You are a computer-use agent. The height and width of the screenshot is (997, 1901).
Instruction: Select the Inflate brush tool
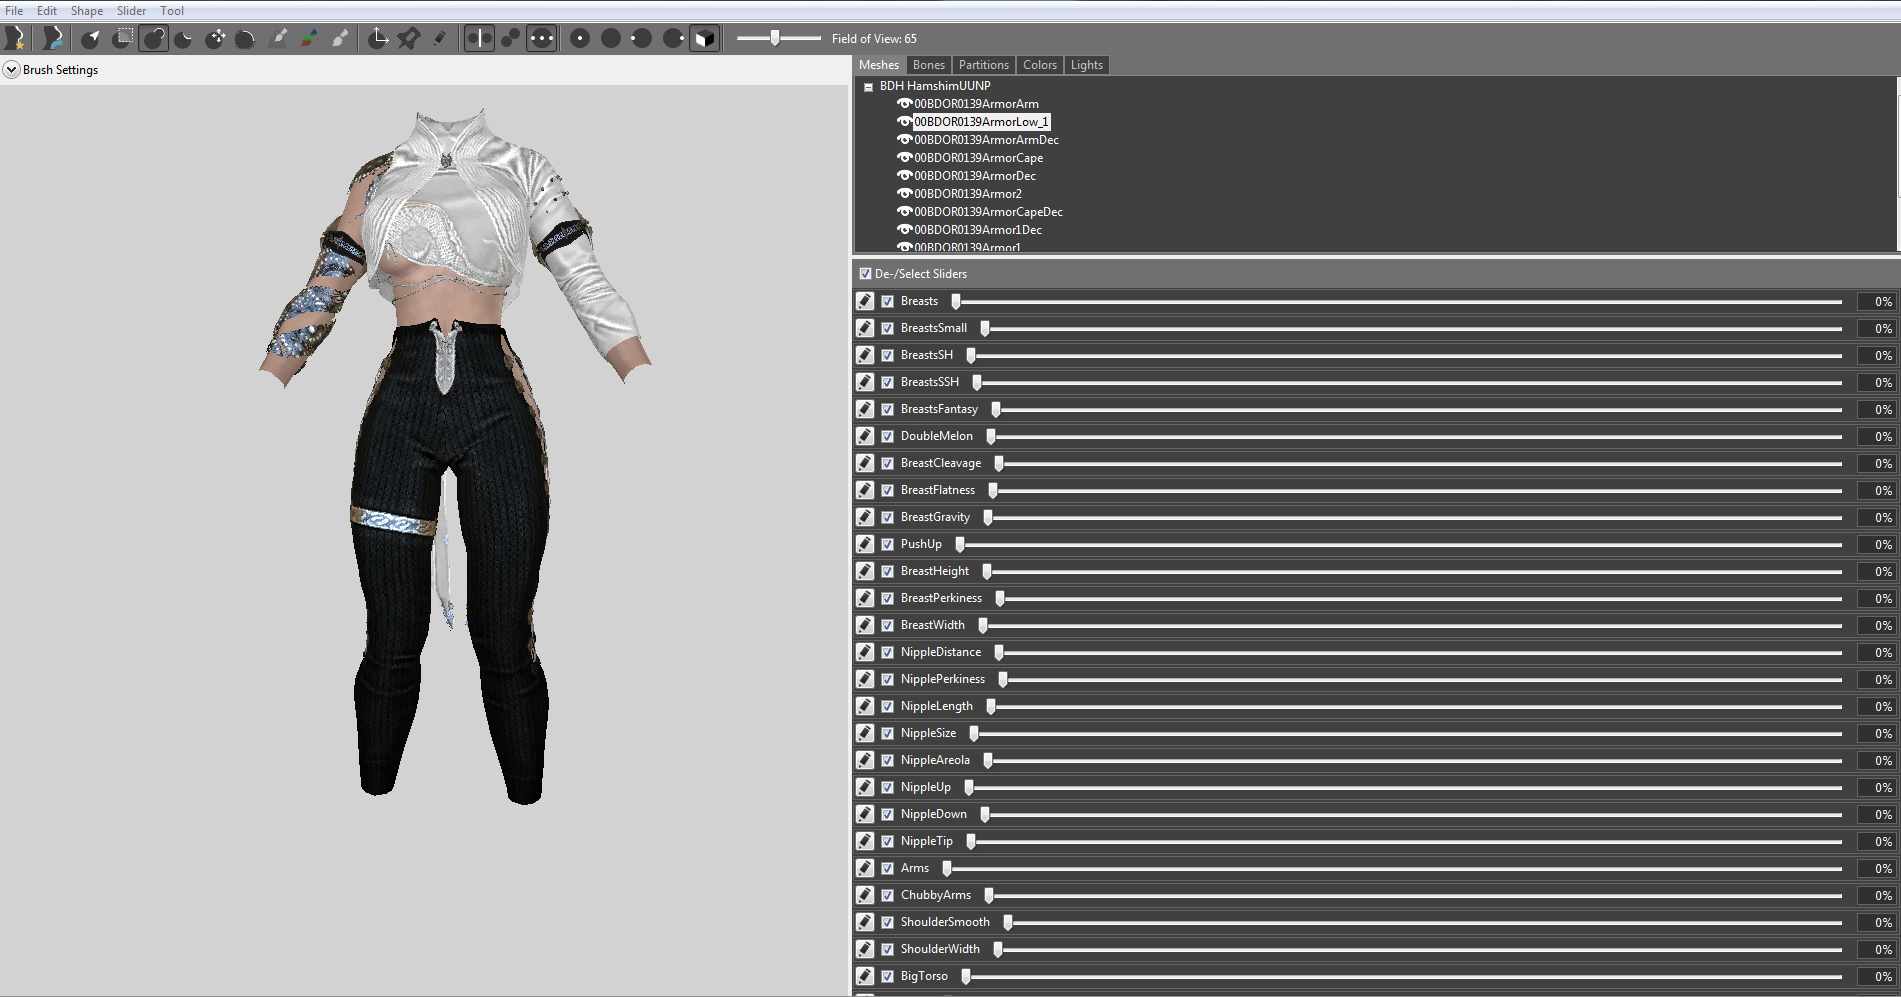click(x=153, y=38)
